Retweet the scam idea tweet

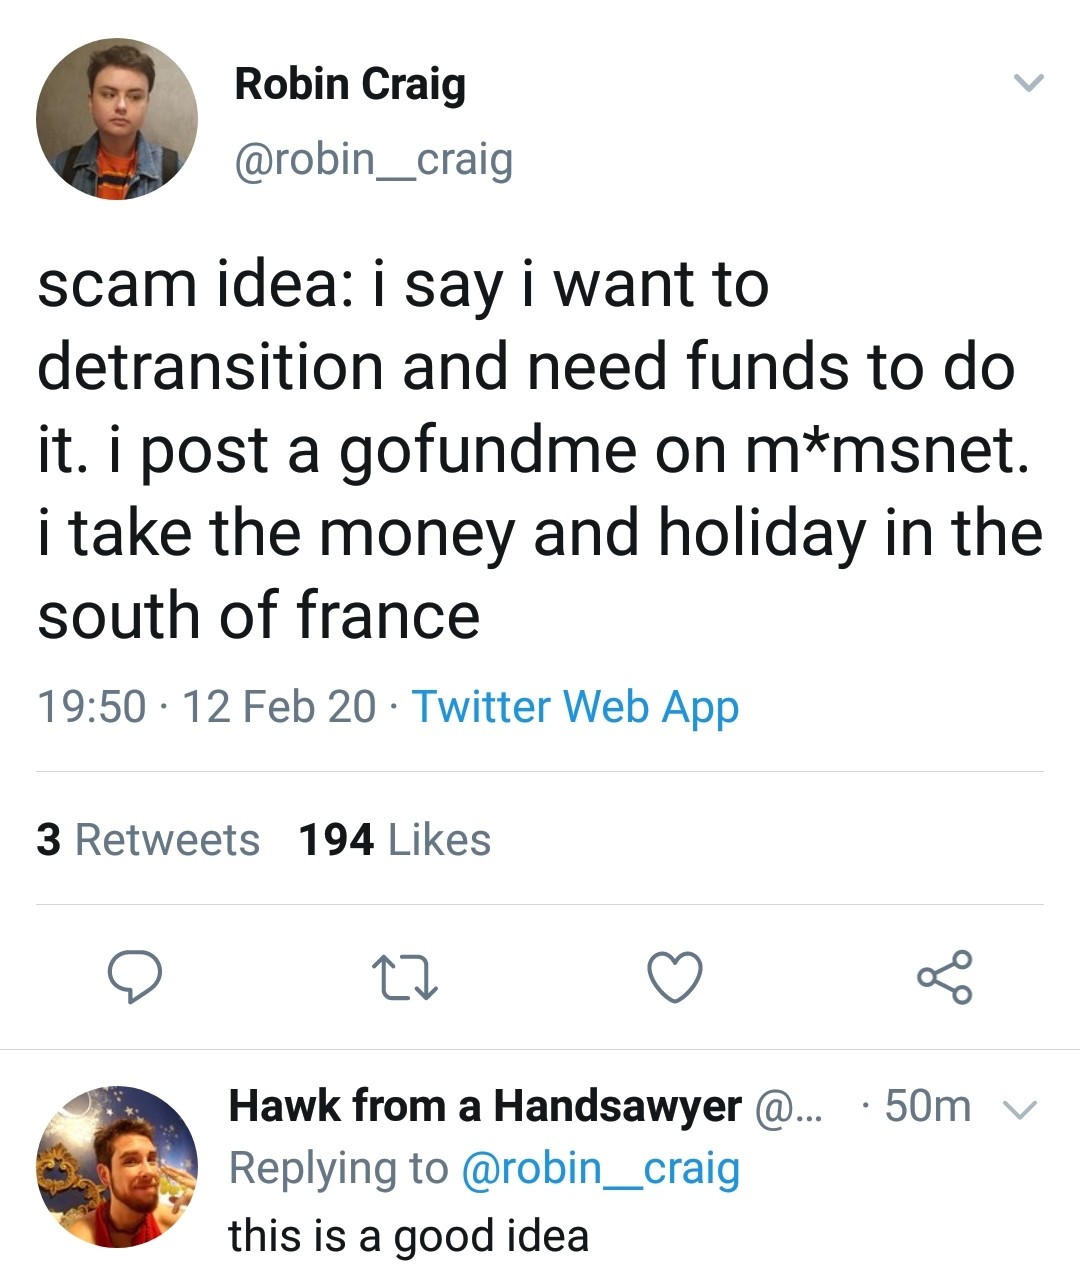pyautogui.click(x=404, y=977)
